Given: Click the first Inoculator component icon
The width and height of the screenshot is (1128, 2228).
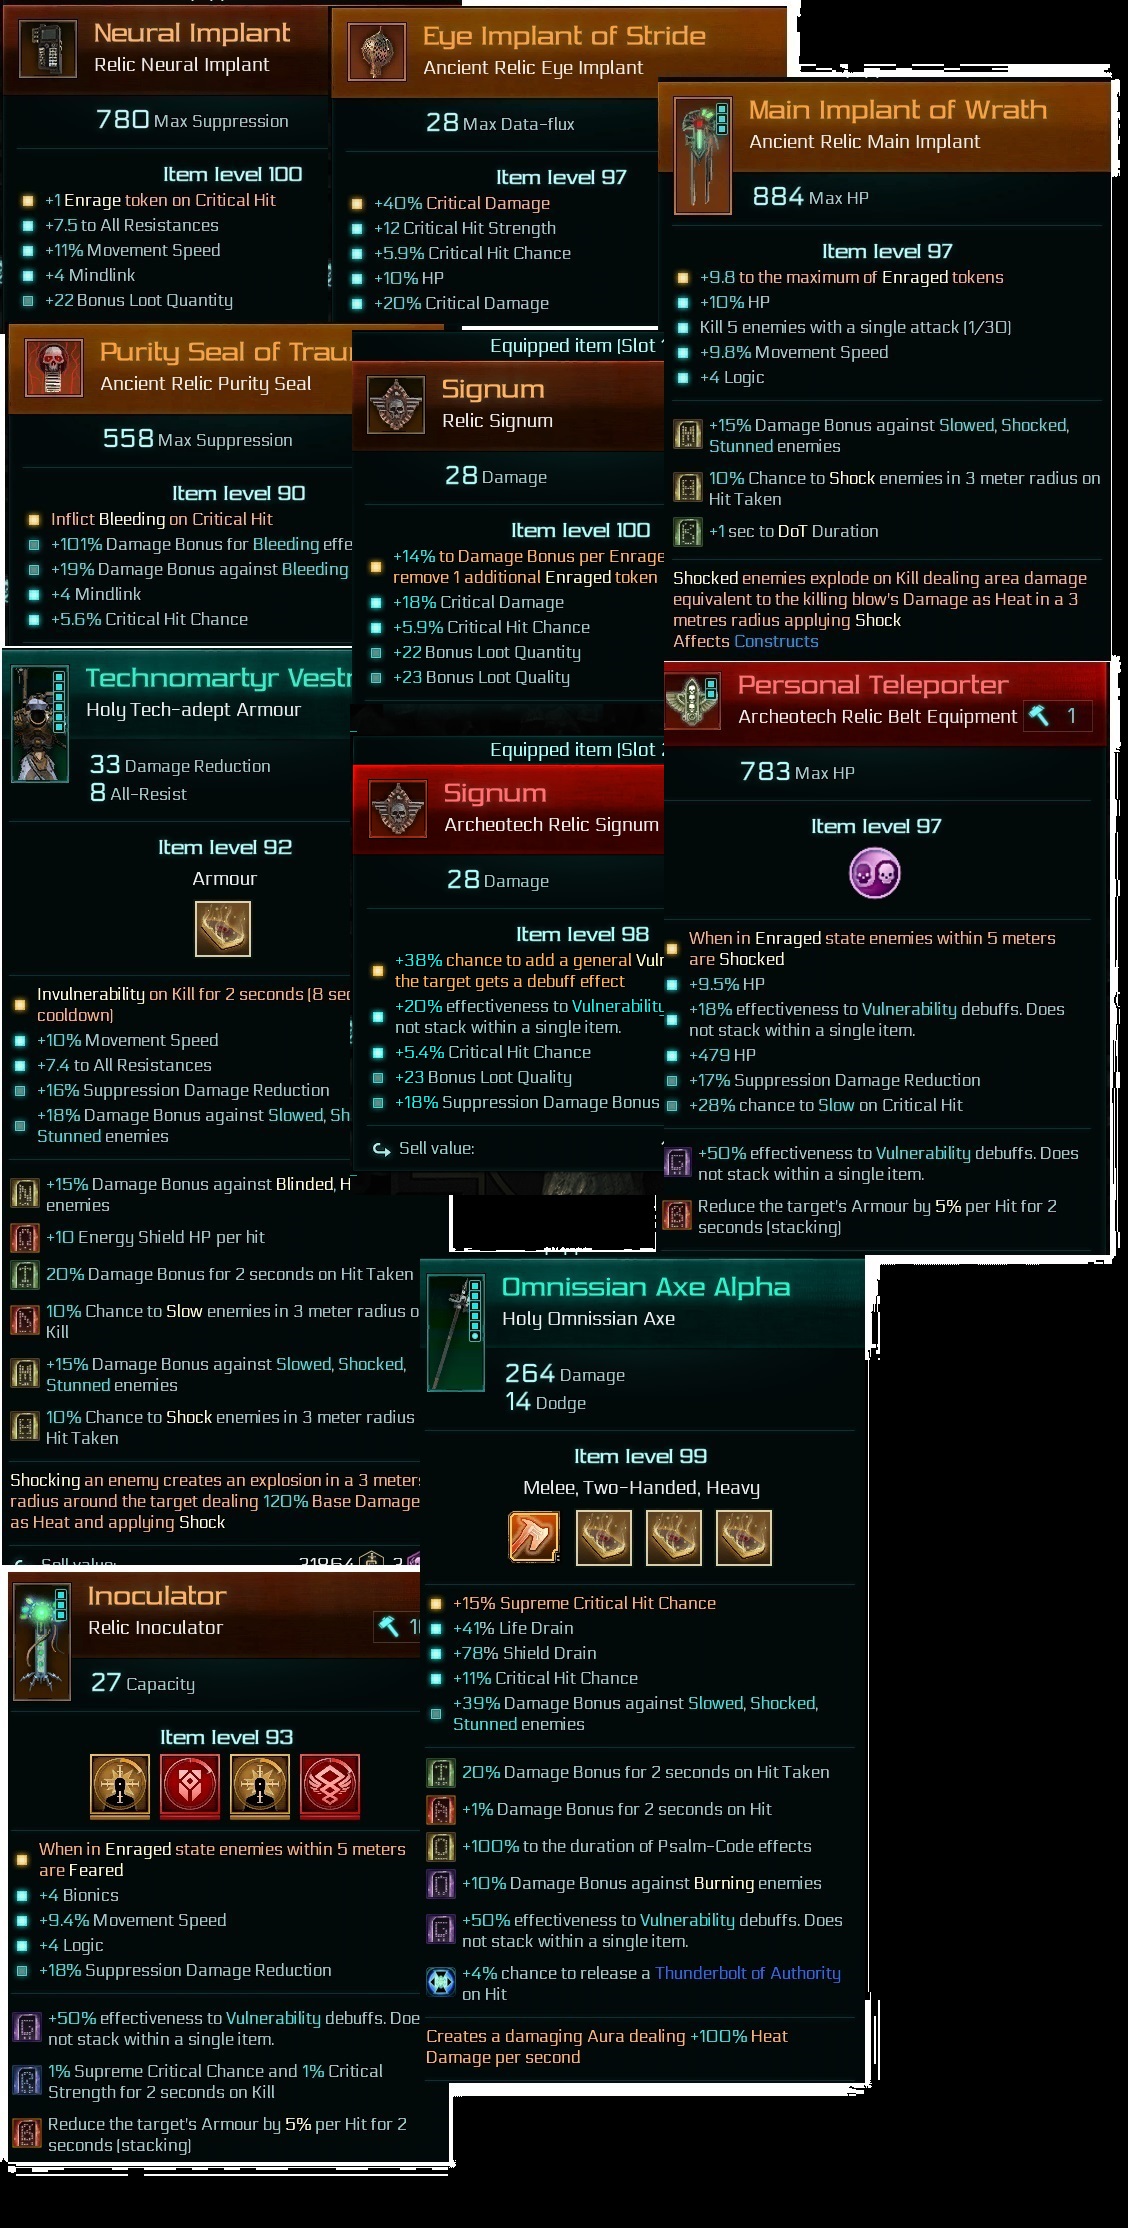Looking at the screenshot, I should [x=120, y=1784].
